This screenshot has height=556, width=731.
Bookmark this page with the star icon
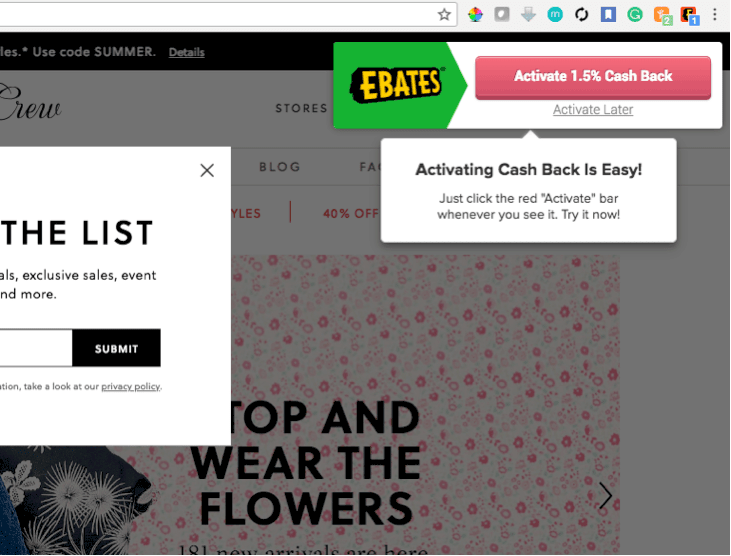coord(444,14)
